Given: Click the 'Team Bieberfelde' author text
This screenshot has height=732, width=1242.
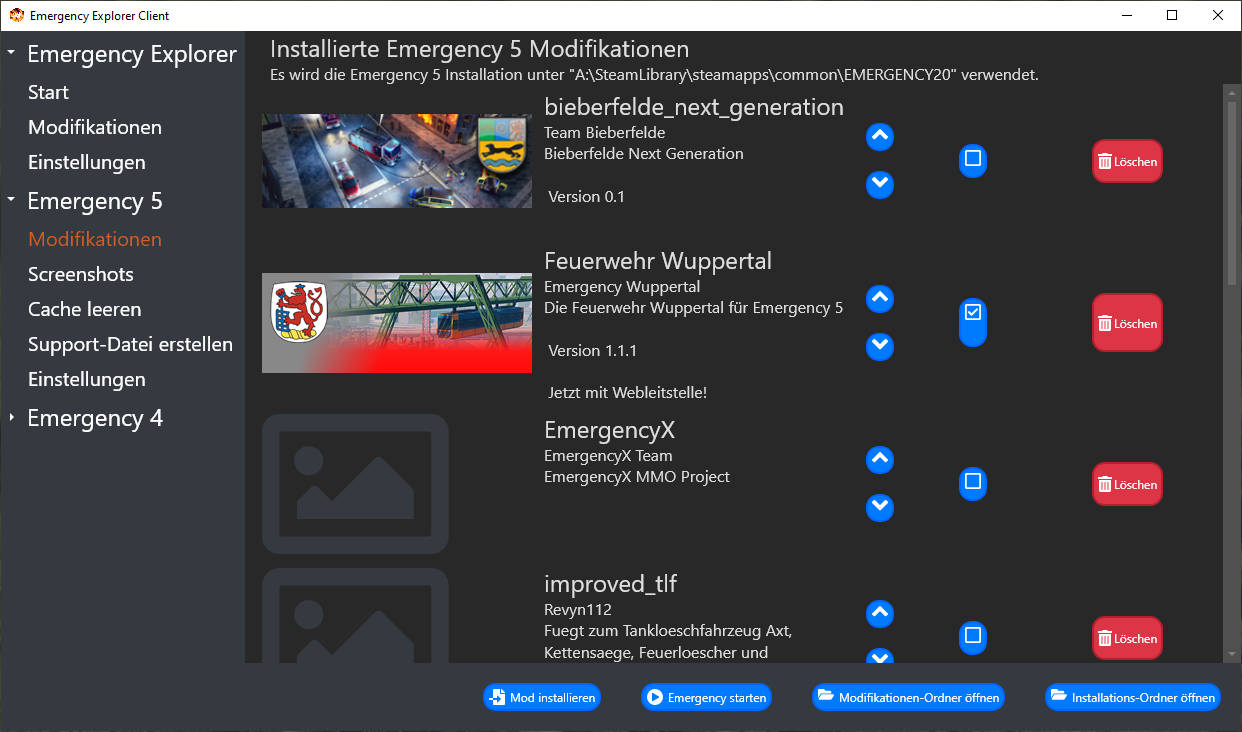Looking at the screenshot, I should pos(605,132).
